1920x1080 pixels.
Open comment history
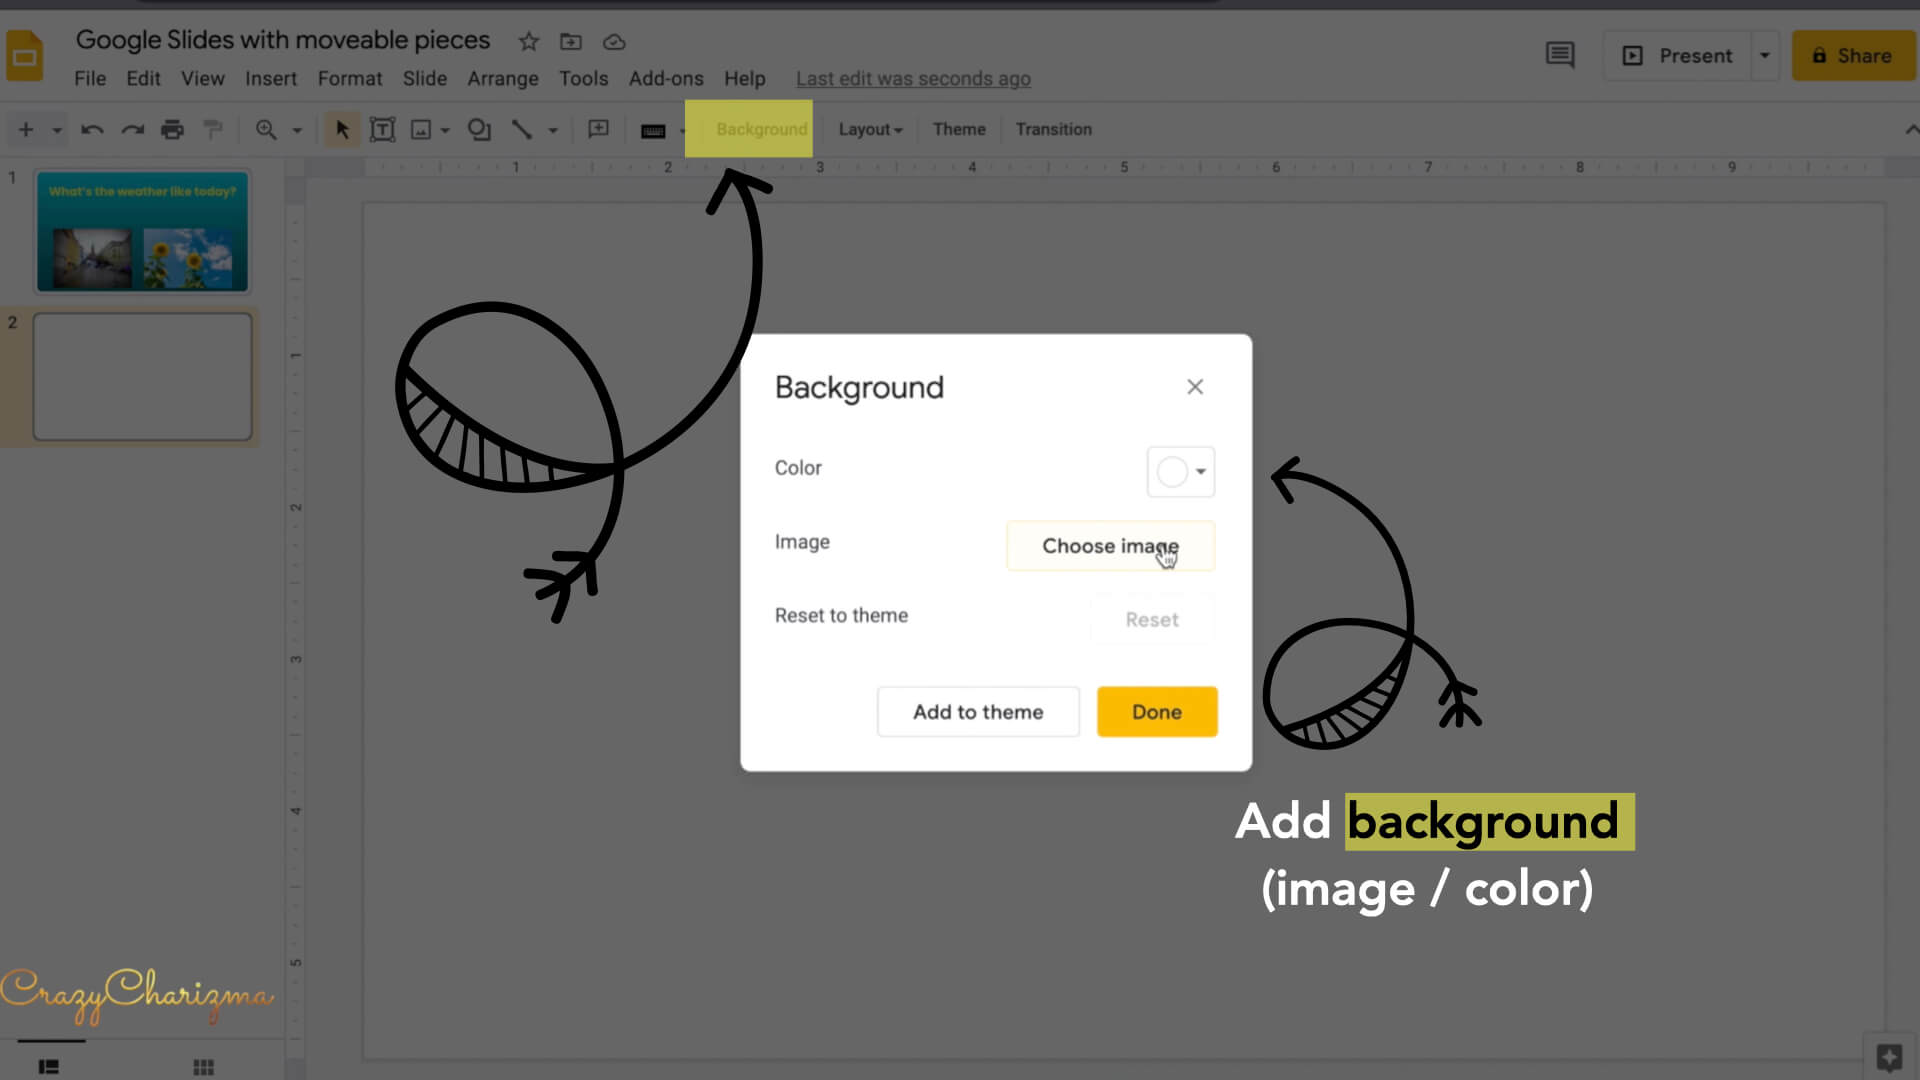(x=1559, y=55)
